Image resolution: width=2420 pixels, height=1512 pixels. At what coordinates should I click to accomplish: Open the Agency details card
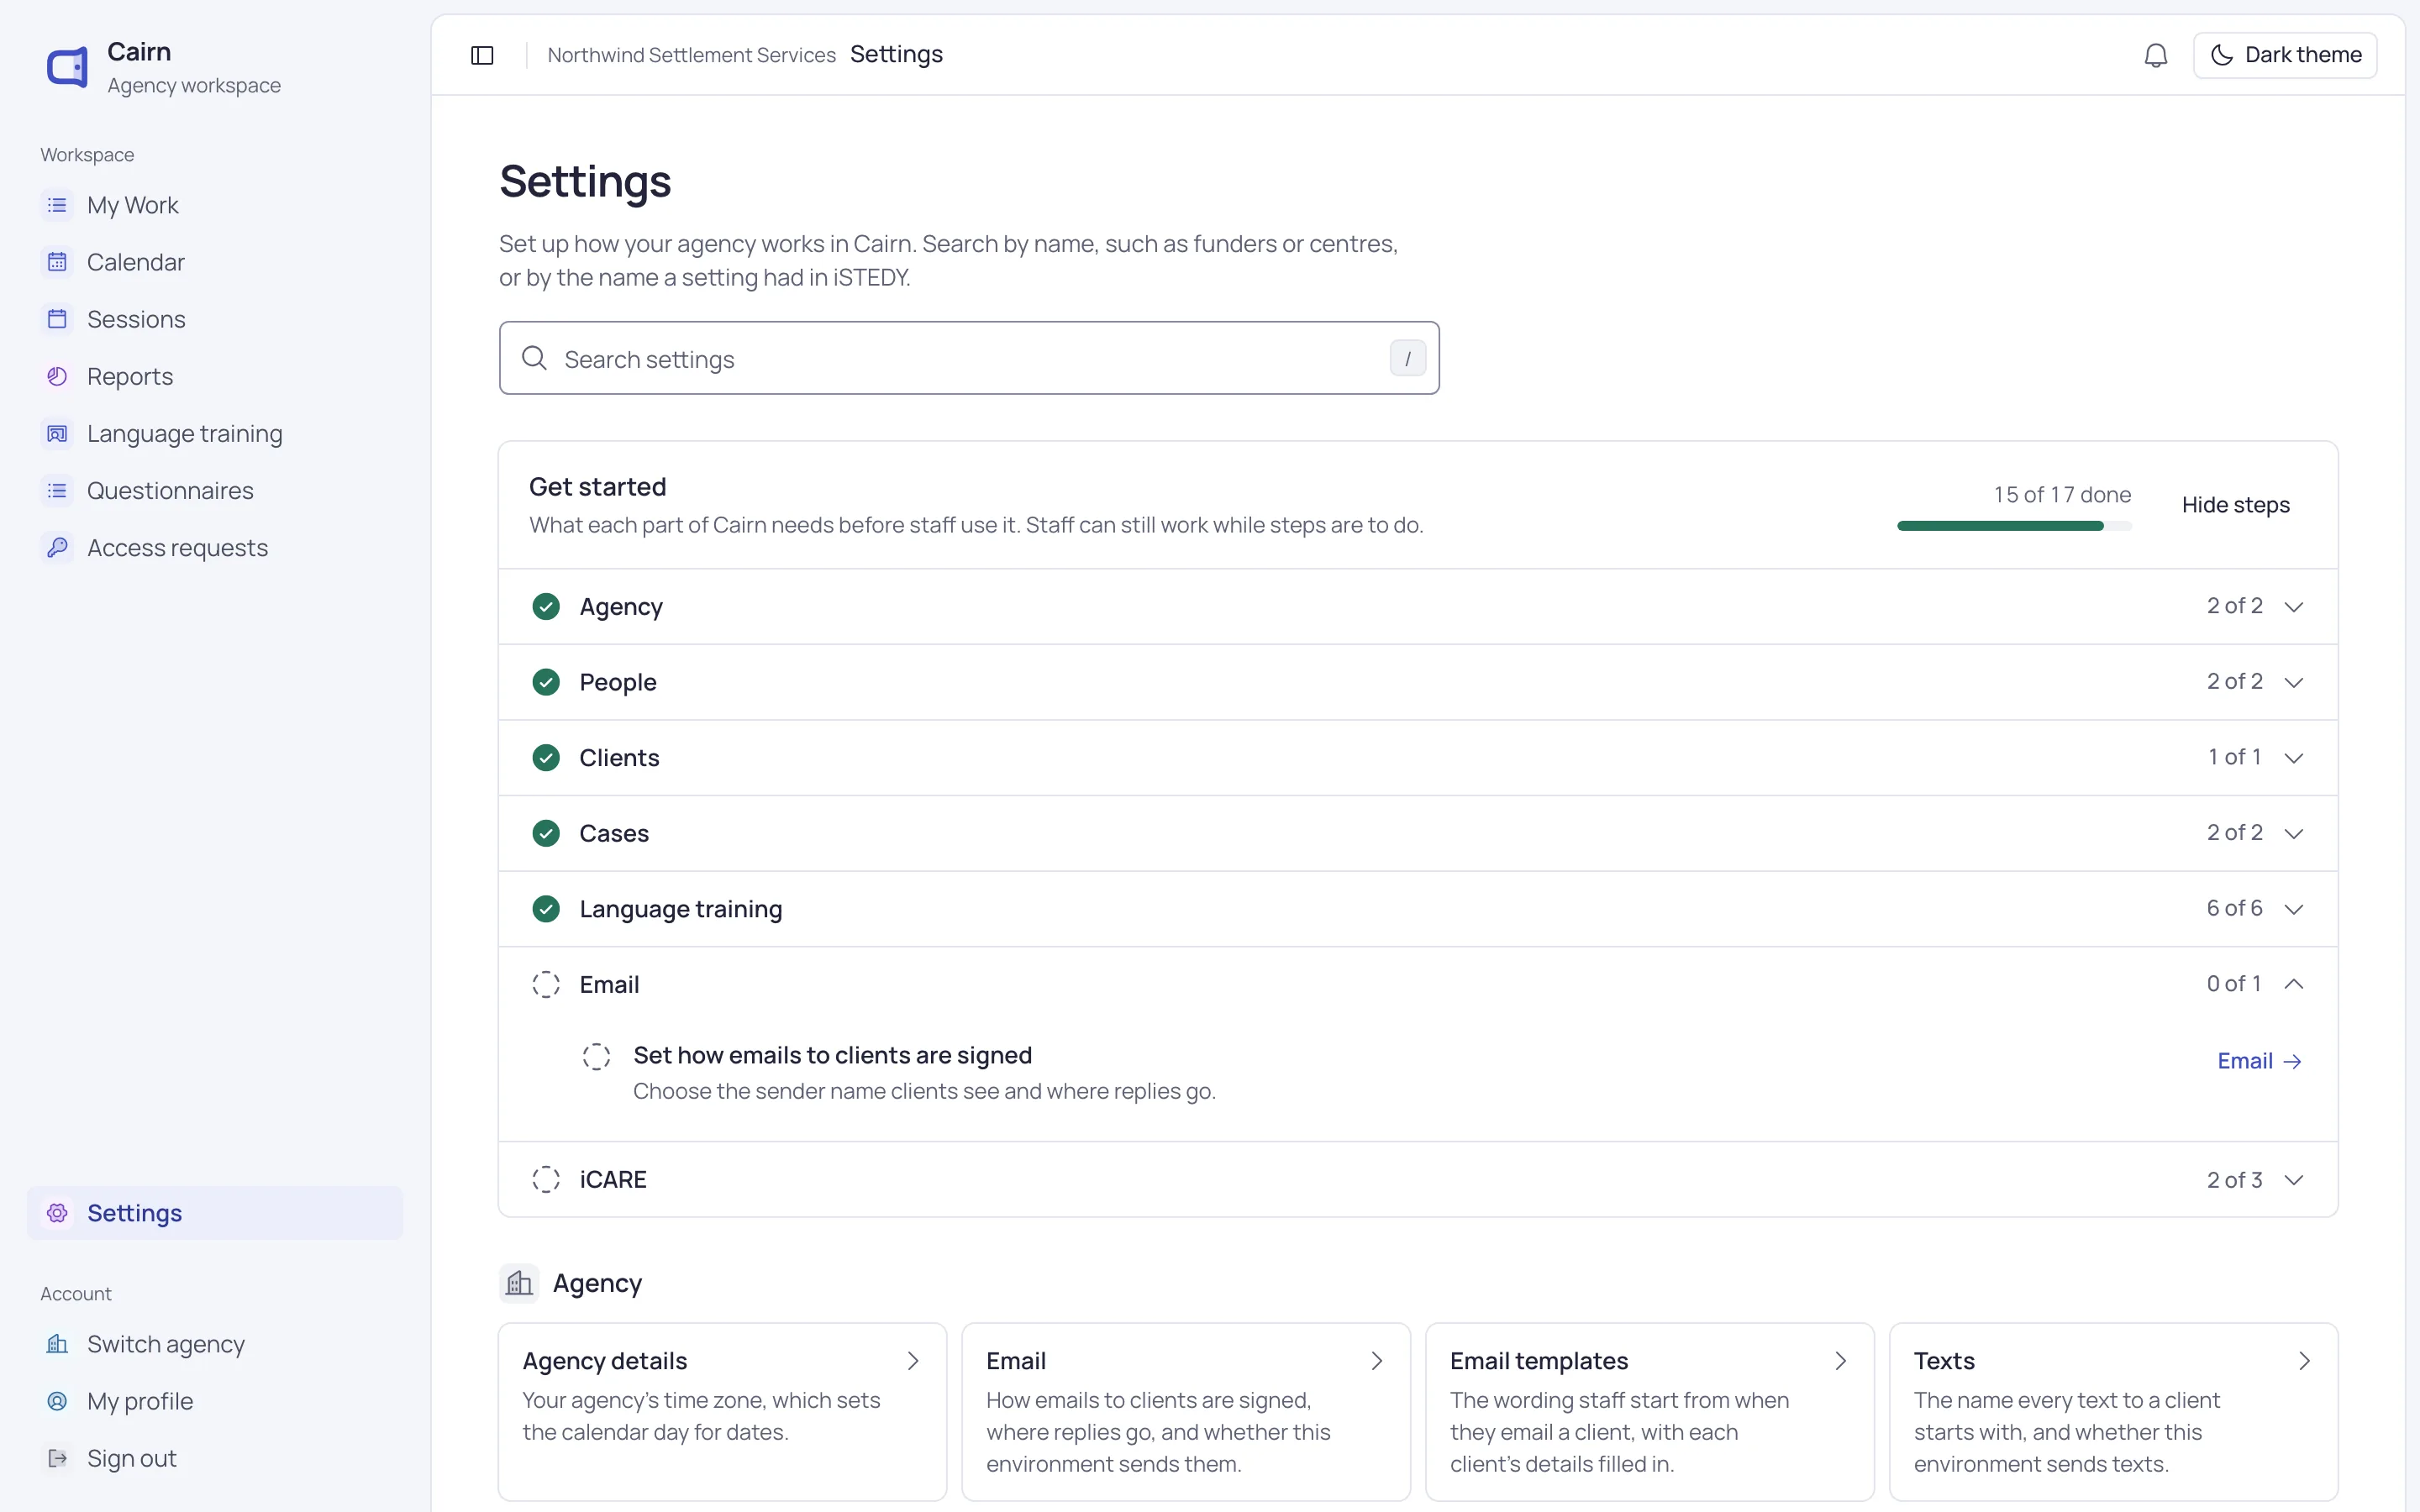pos(722,1411)
